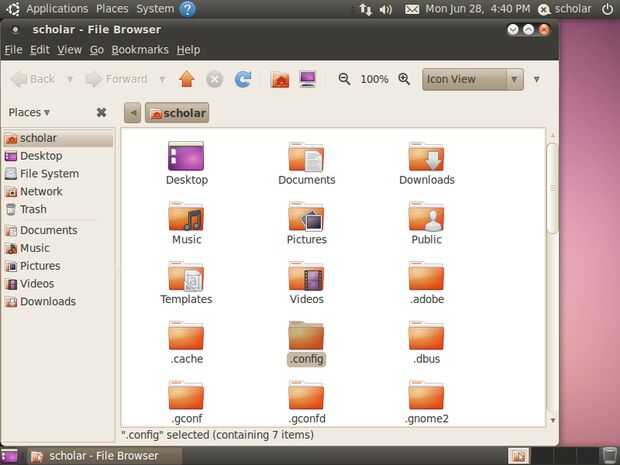The width and height of the screenshot is (620, 465).
Task: Open Home folder toolbar icon
Action: [x=280, y=79]
